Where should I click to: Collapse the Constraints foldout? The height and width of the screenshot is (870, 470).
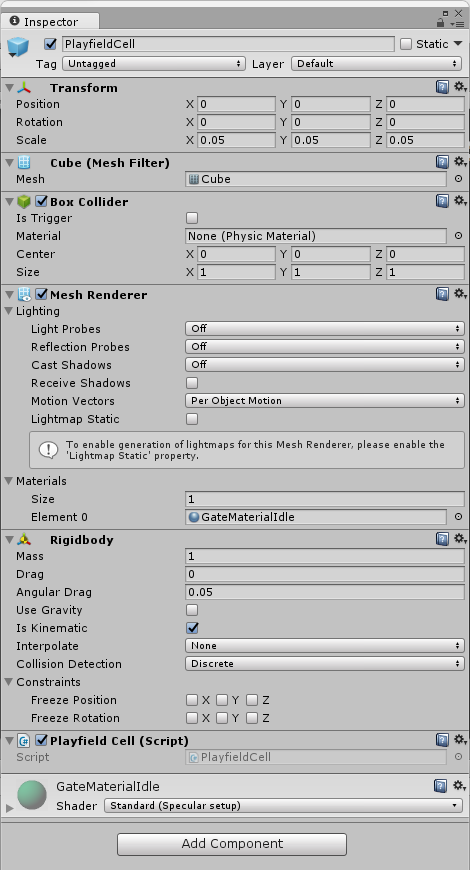tap(9, 682)
